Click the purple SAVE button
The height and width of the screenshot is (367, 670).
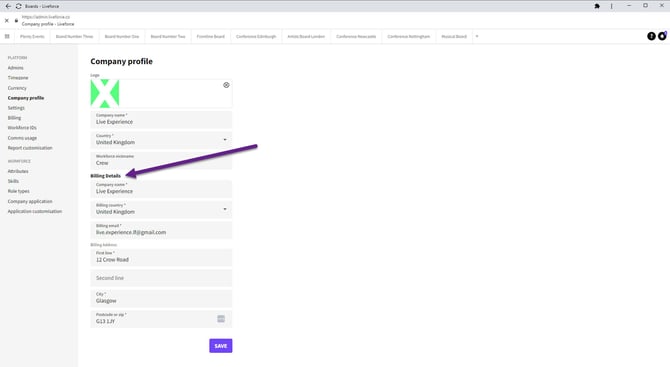pyautogui.click(x=220, y=346)
